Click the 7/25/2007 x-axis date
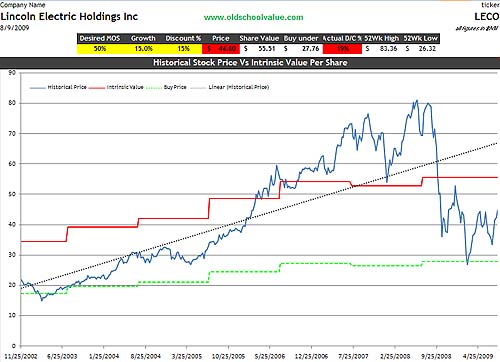500x362 pixels. pyautogui.click(x=353, y=356)
